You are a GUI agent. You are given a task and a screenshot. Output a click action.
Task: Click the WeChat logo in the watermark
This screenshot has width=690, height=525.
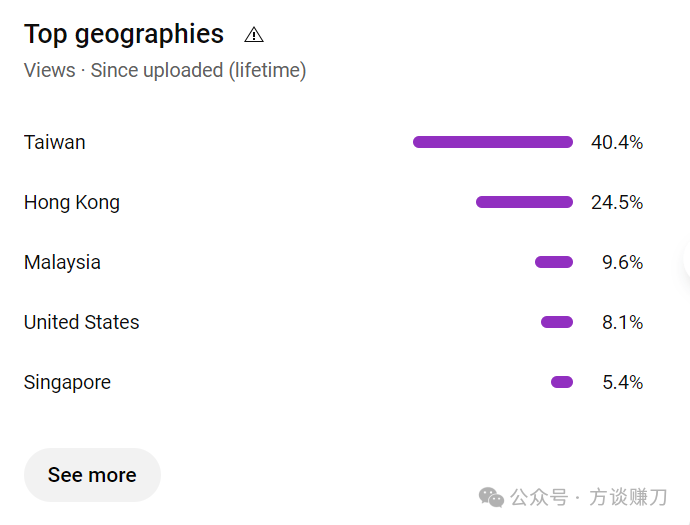(491, 497)
